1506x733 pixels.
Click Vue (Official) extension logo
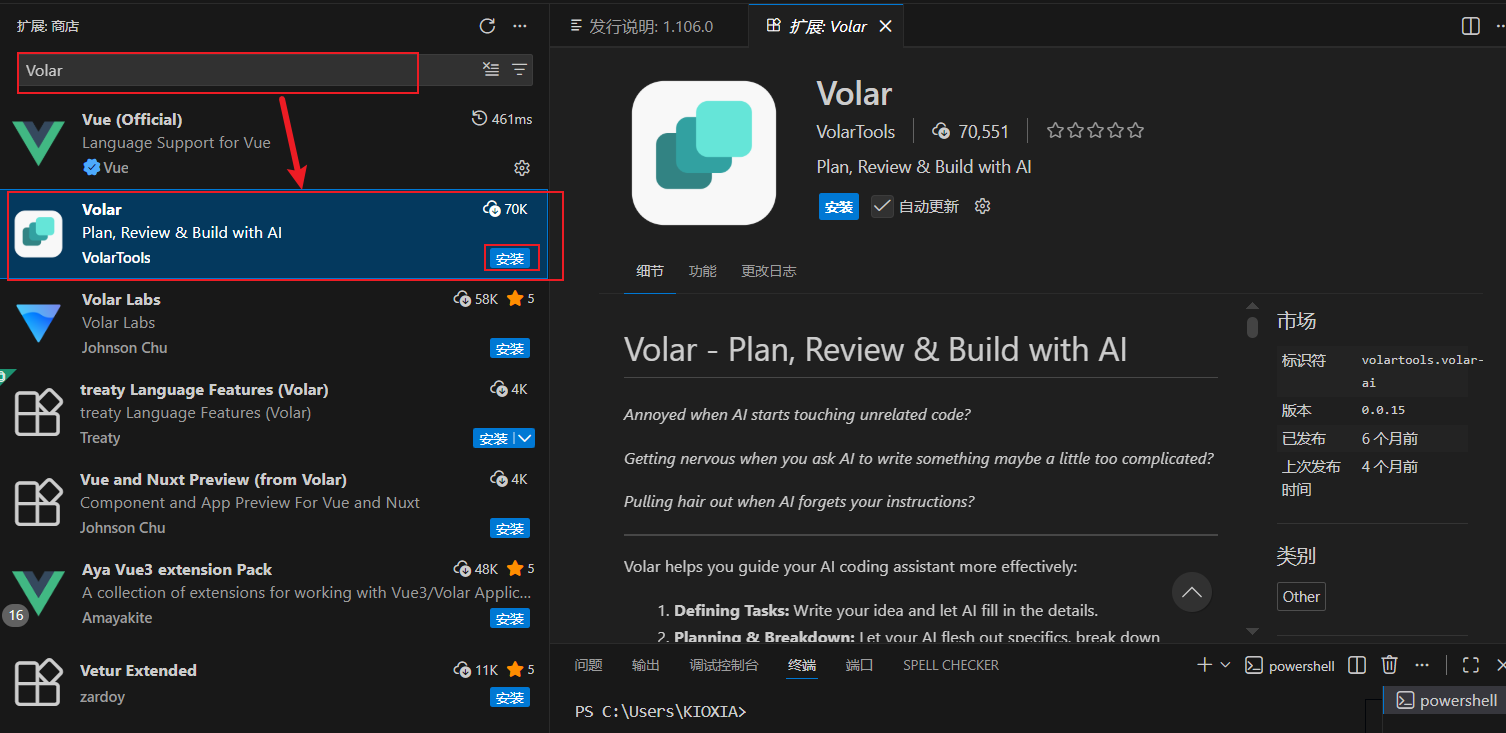pyautogui.click(x=39, y=142)
